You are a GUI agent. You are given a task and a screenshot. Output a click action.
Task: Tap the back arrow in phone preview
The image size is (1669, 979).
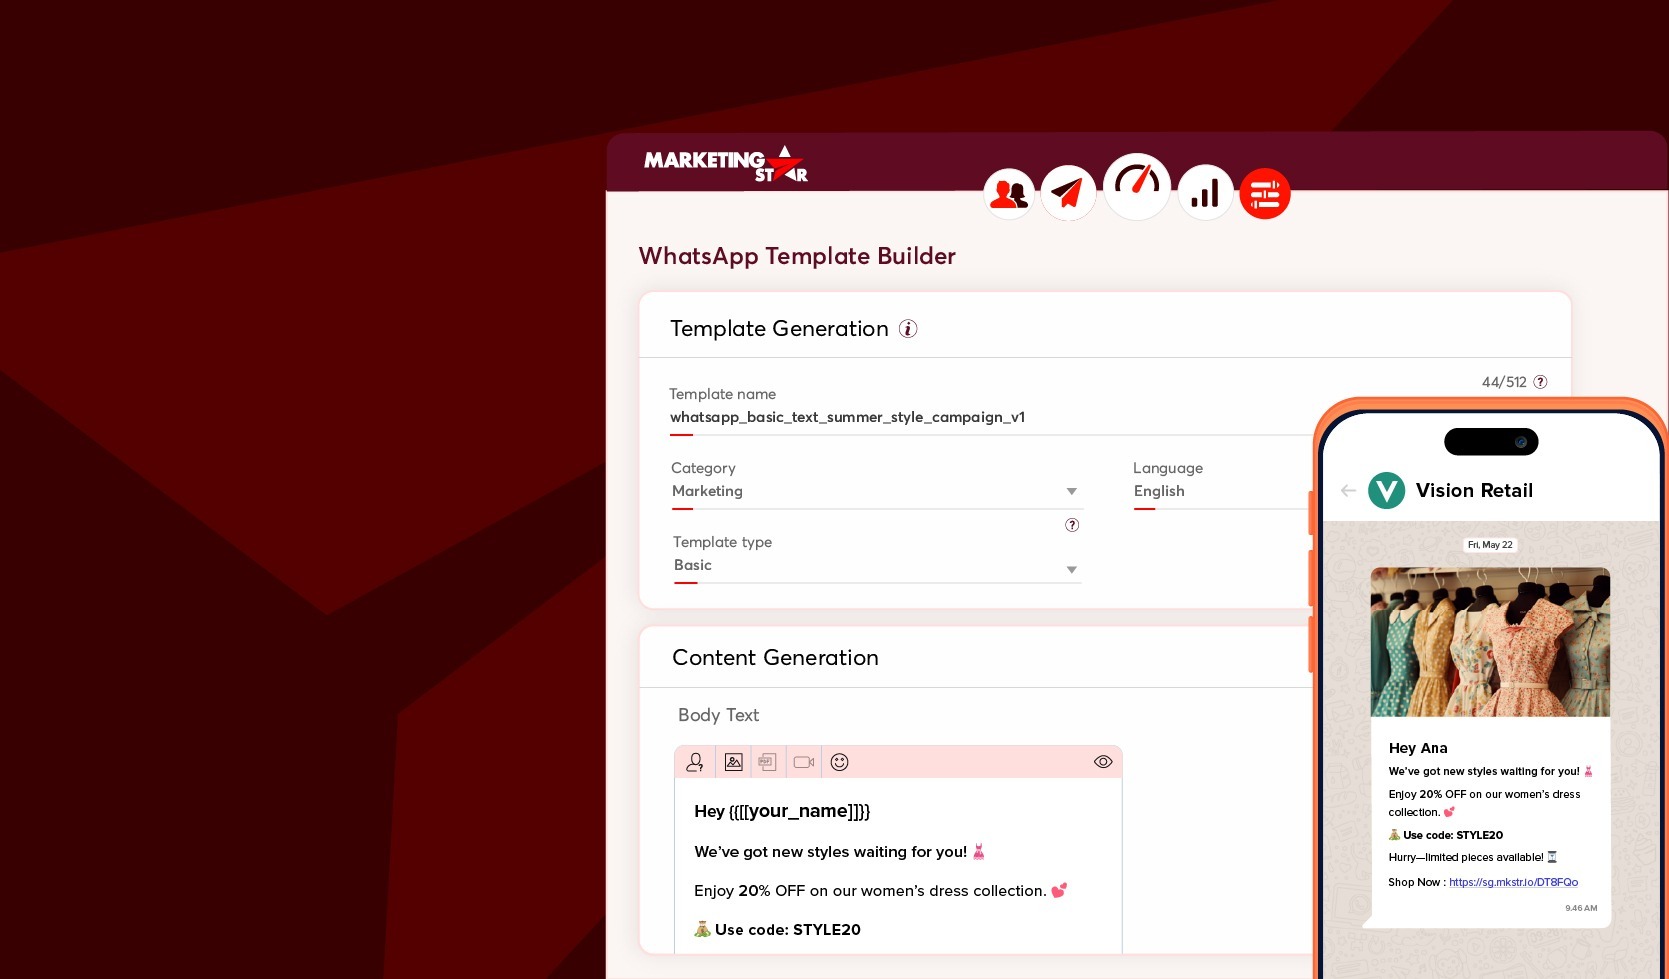(x=1348, y=491)
